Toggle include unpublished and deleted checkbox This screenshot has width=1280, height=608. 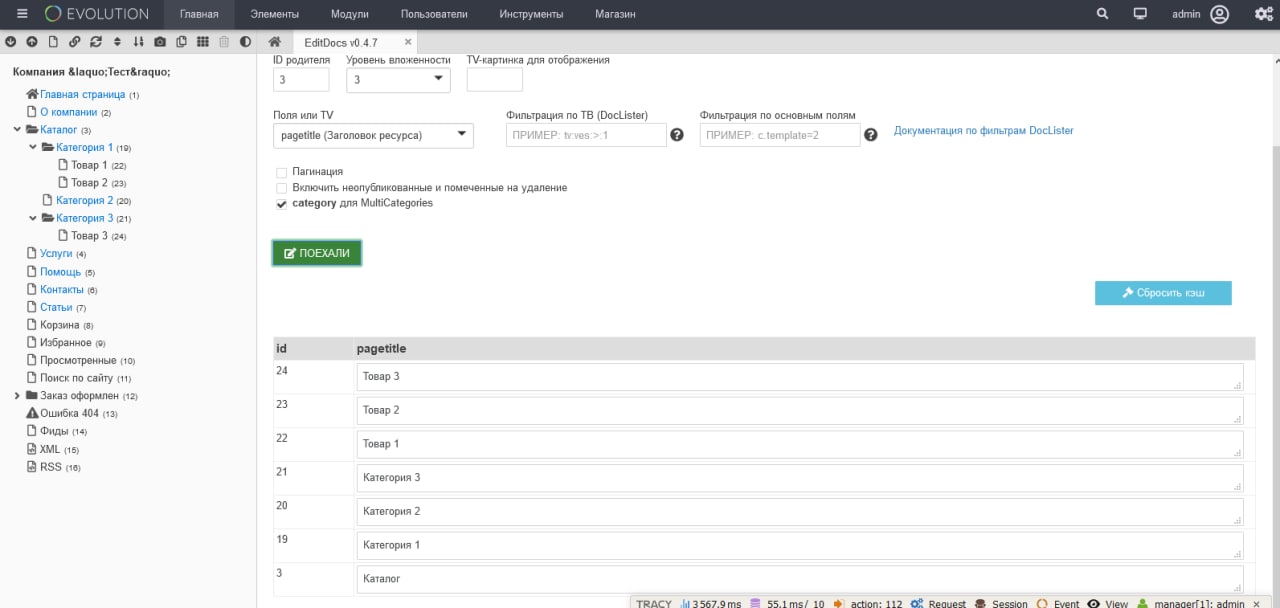pyautogui.click(x=281, y=188)
